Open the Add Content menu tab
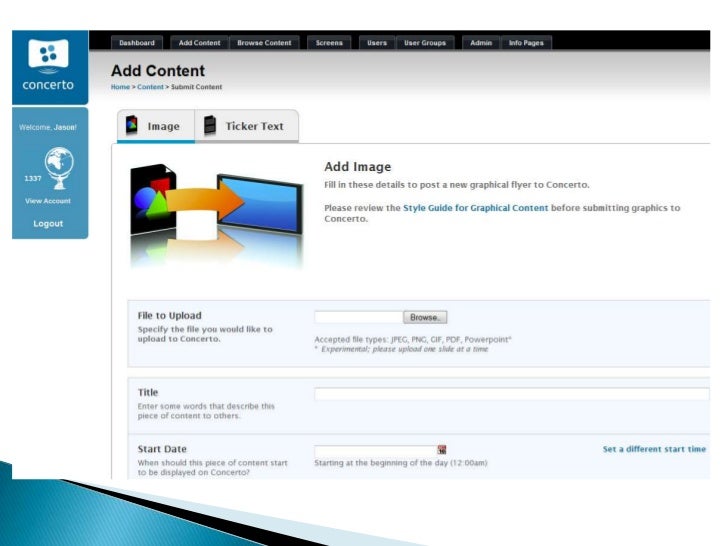Viewport: 728px width, 546px height. coord(200,43)
